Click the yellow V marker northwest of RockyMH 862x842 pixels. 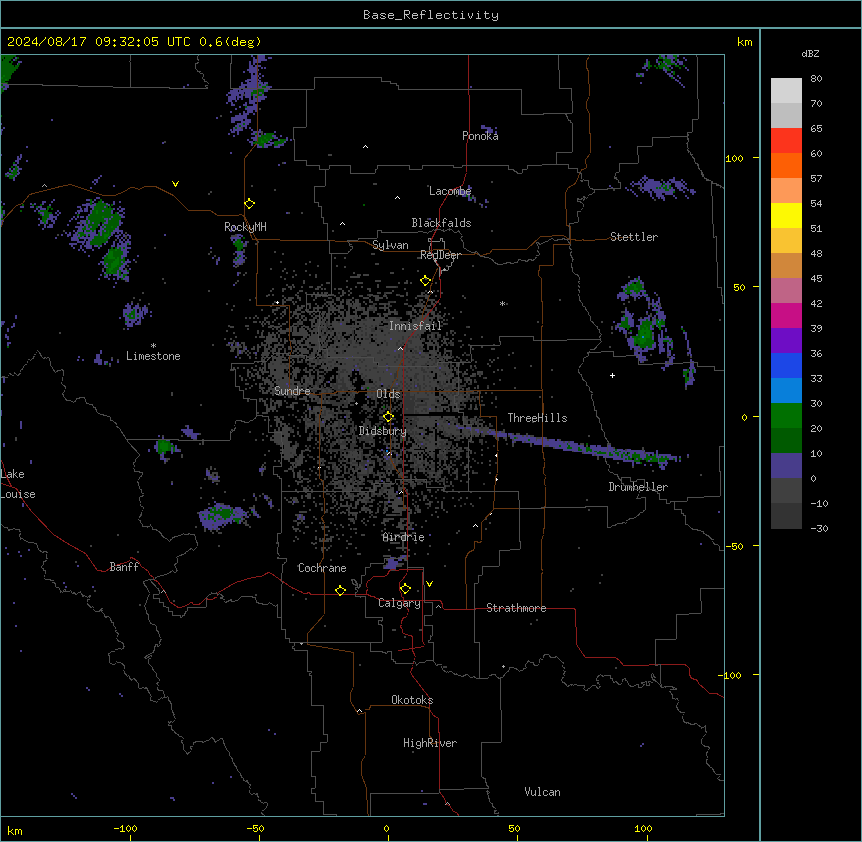[175, 184]
